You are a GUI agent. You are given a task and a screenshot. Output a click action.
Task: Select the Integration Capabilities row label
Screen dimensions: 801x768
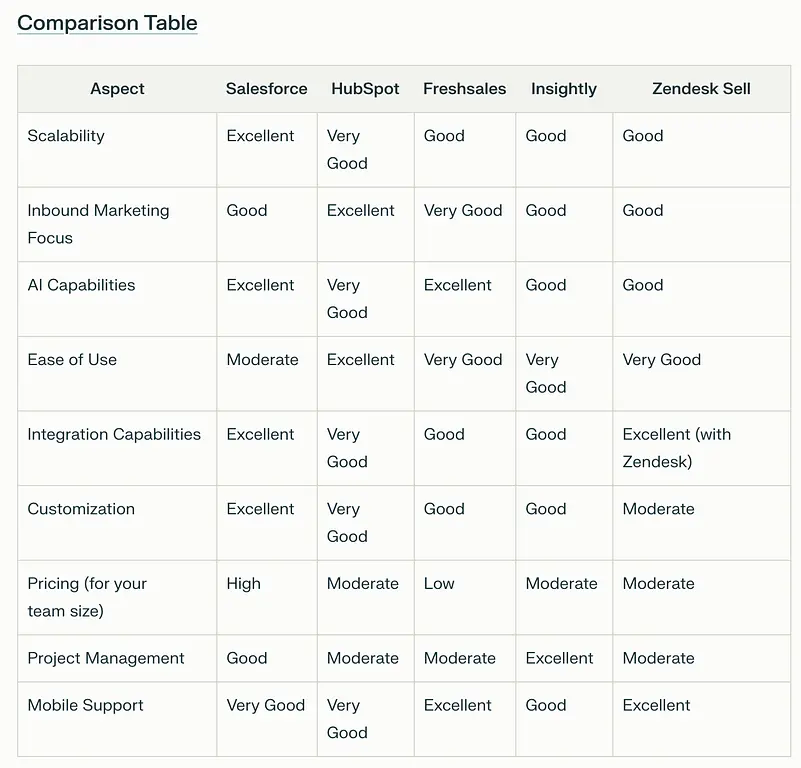point(114,435)
